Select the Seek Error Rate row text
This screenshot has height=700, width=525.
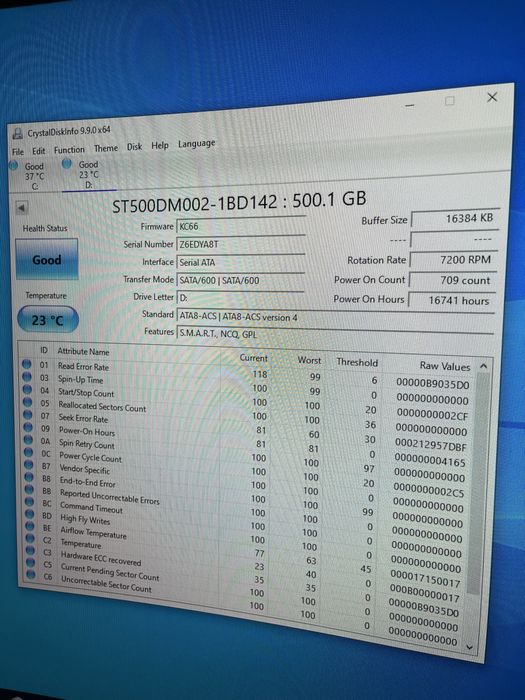83,418
